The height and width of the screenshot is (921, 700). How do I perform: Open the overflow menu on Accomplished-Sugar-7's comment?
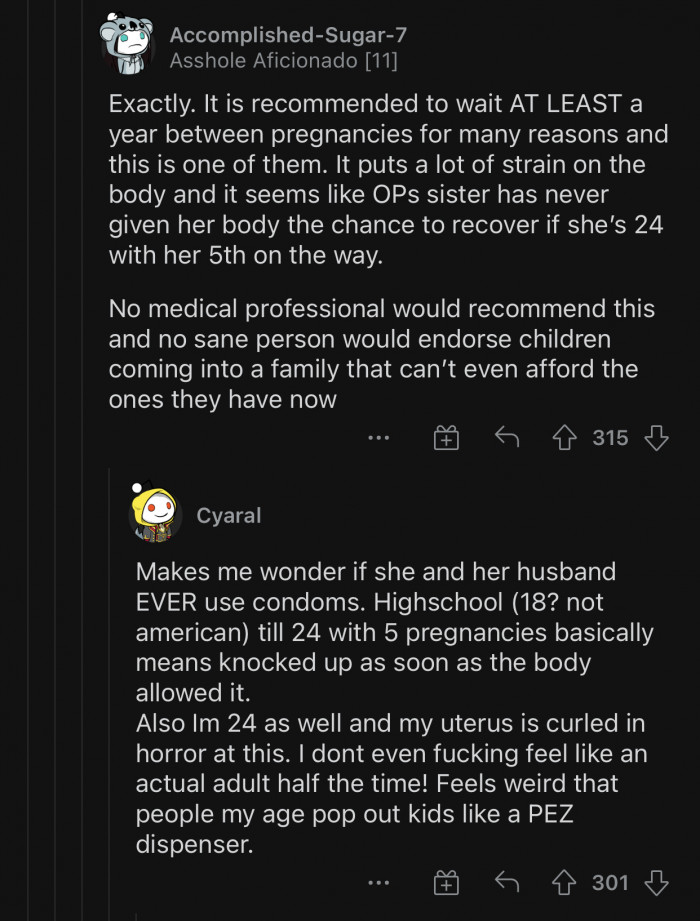(x=380, y=437)
